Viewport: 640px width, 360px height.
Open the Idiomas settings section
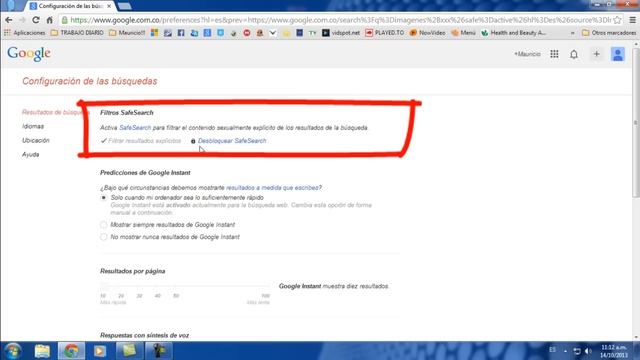[33, 127]
